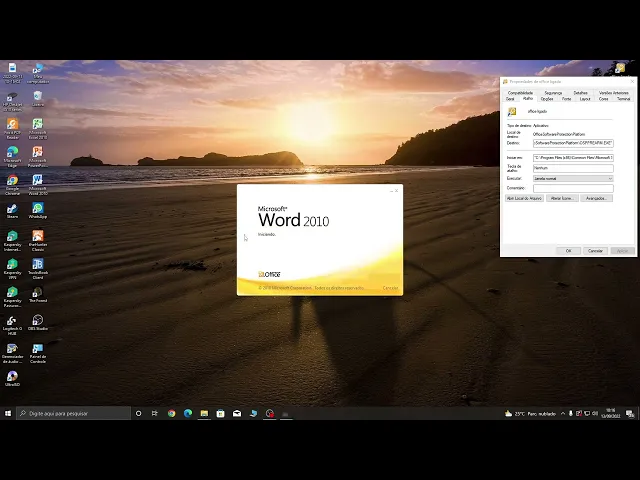Open the orange house app above TeraBox
This screenshot has height=480, width=640.
[x=38, y=241]
